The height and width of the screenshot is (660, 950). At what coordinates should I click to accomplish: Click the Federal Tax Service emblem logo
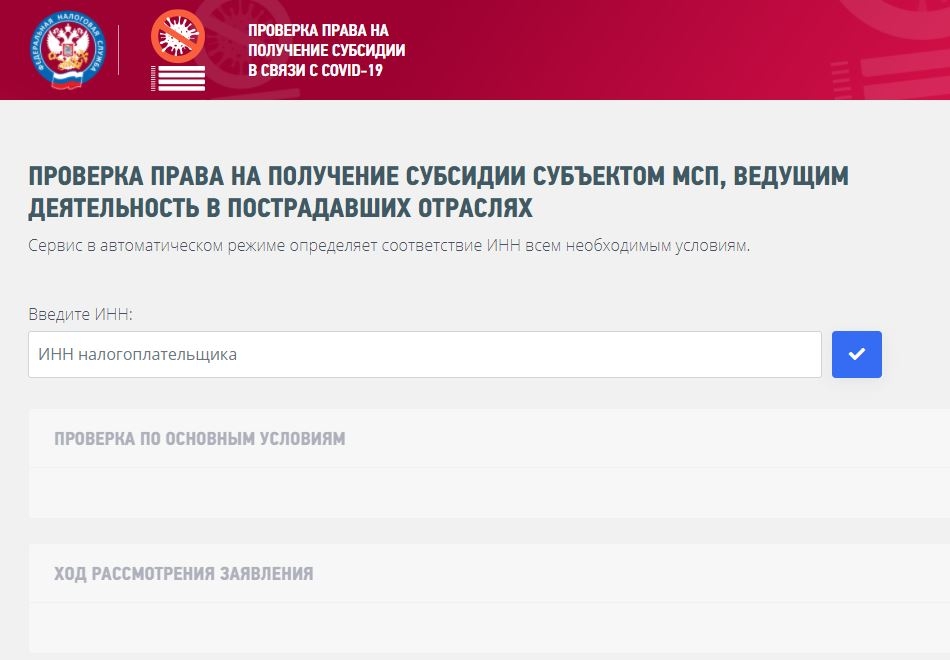(x=67, y=50)
